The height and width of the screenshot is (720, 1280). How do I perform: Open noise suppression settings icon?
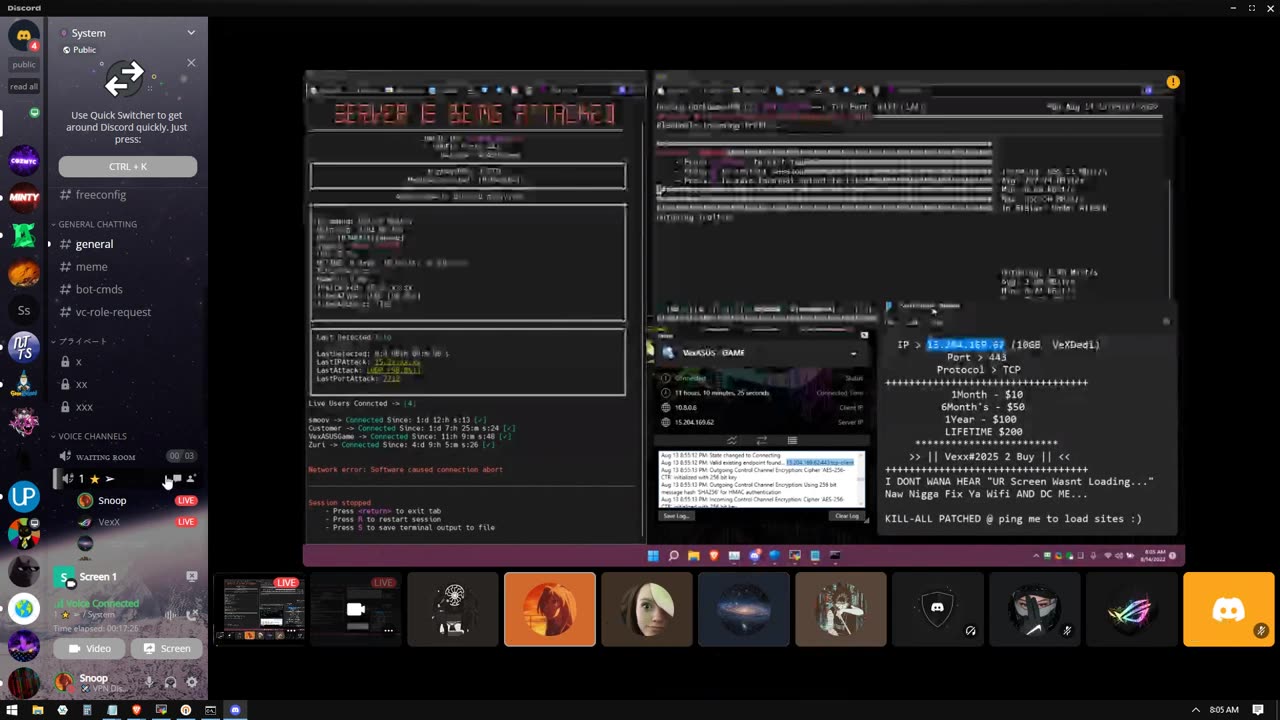click(171, 615)
